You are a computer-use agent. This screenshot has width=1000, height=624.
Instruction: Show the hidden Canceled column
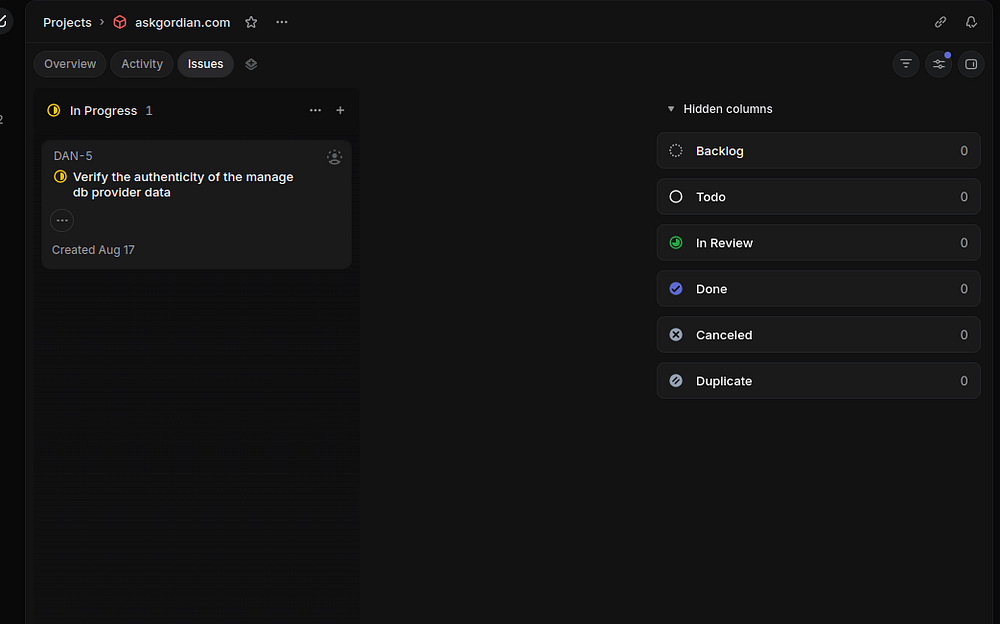click(818, 334)
